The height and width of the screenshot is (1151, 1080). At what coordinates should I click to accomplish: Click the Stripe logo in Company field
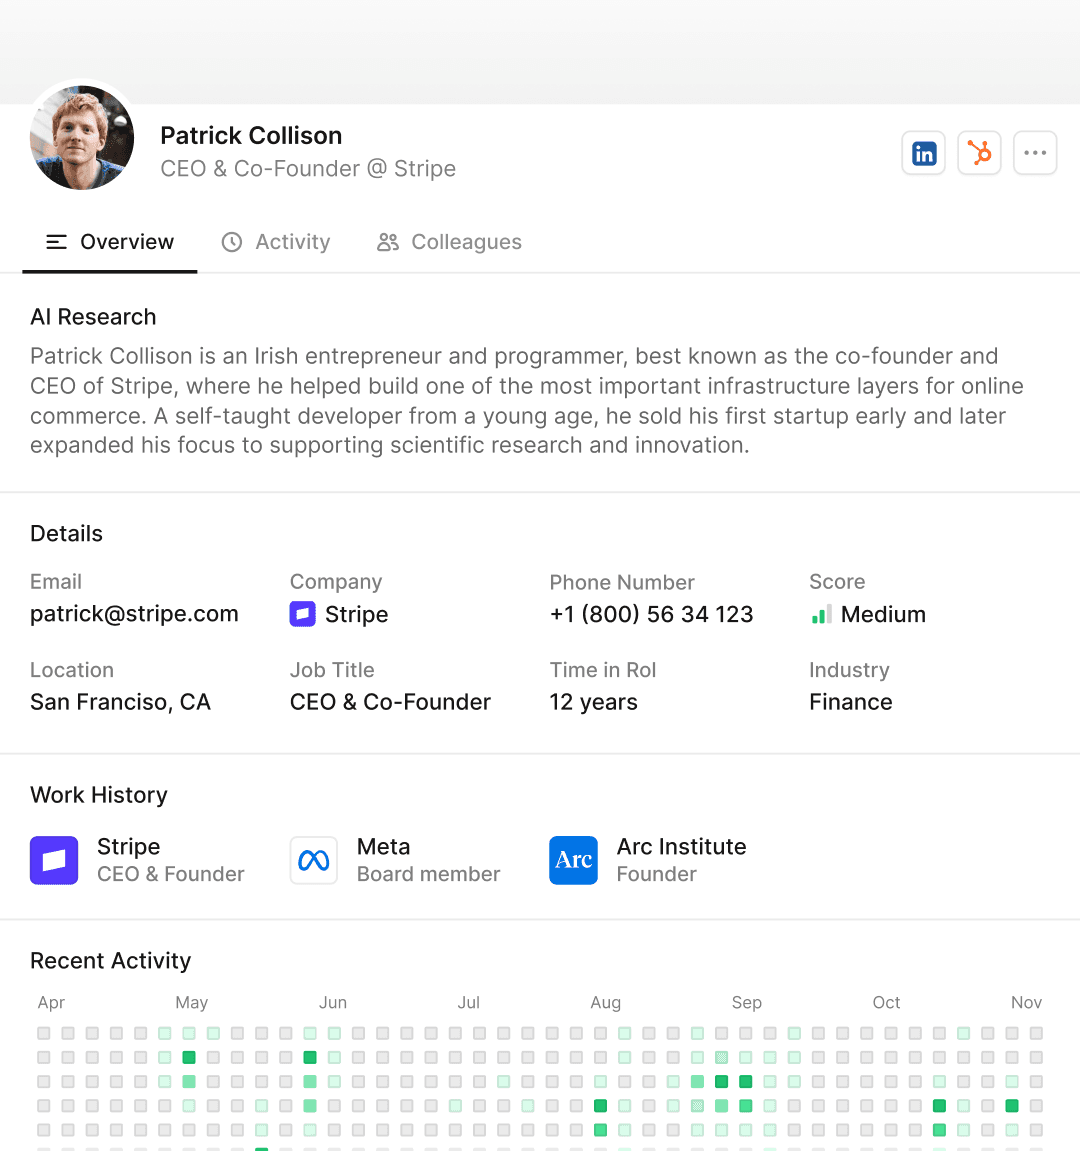click(x=302, y=614)
